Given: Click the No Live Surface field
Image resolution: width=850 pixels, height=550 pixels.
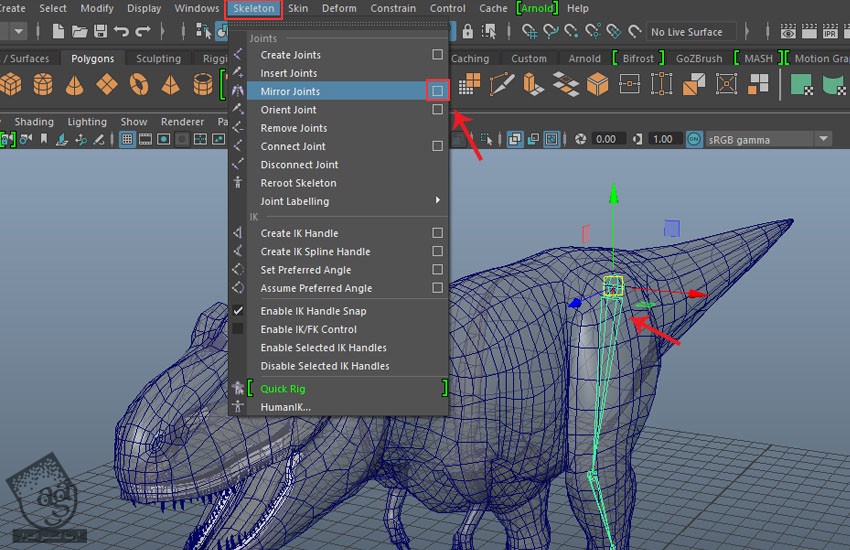Looking at the screenshot, I should (691, 32).
